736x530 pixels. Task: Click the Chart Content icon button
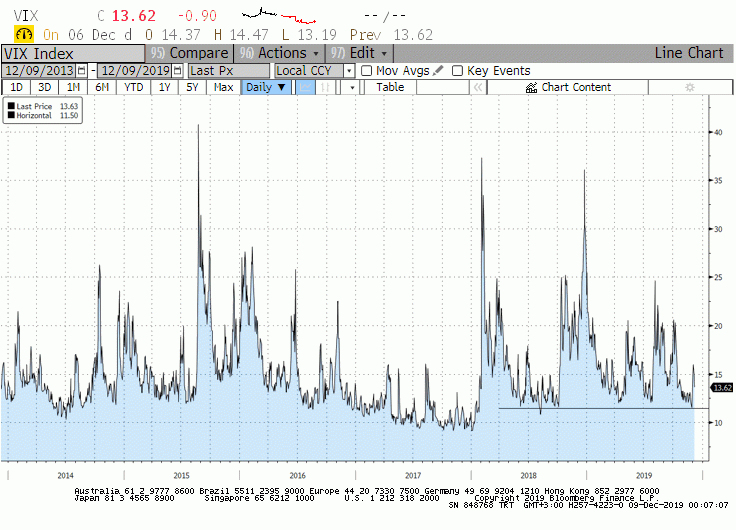(x=568, y=87)
